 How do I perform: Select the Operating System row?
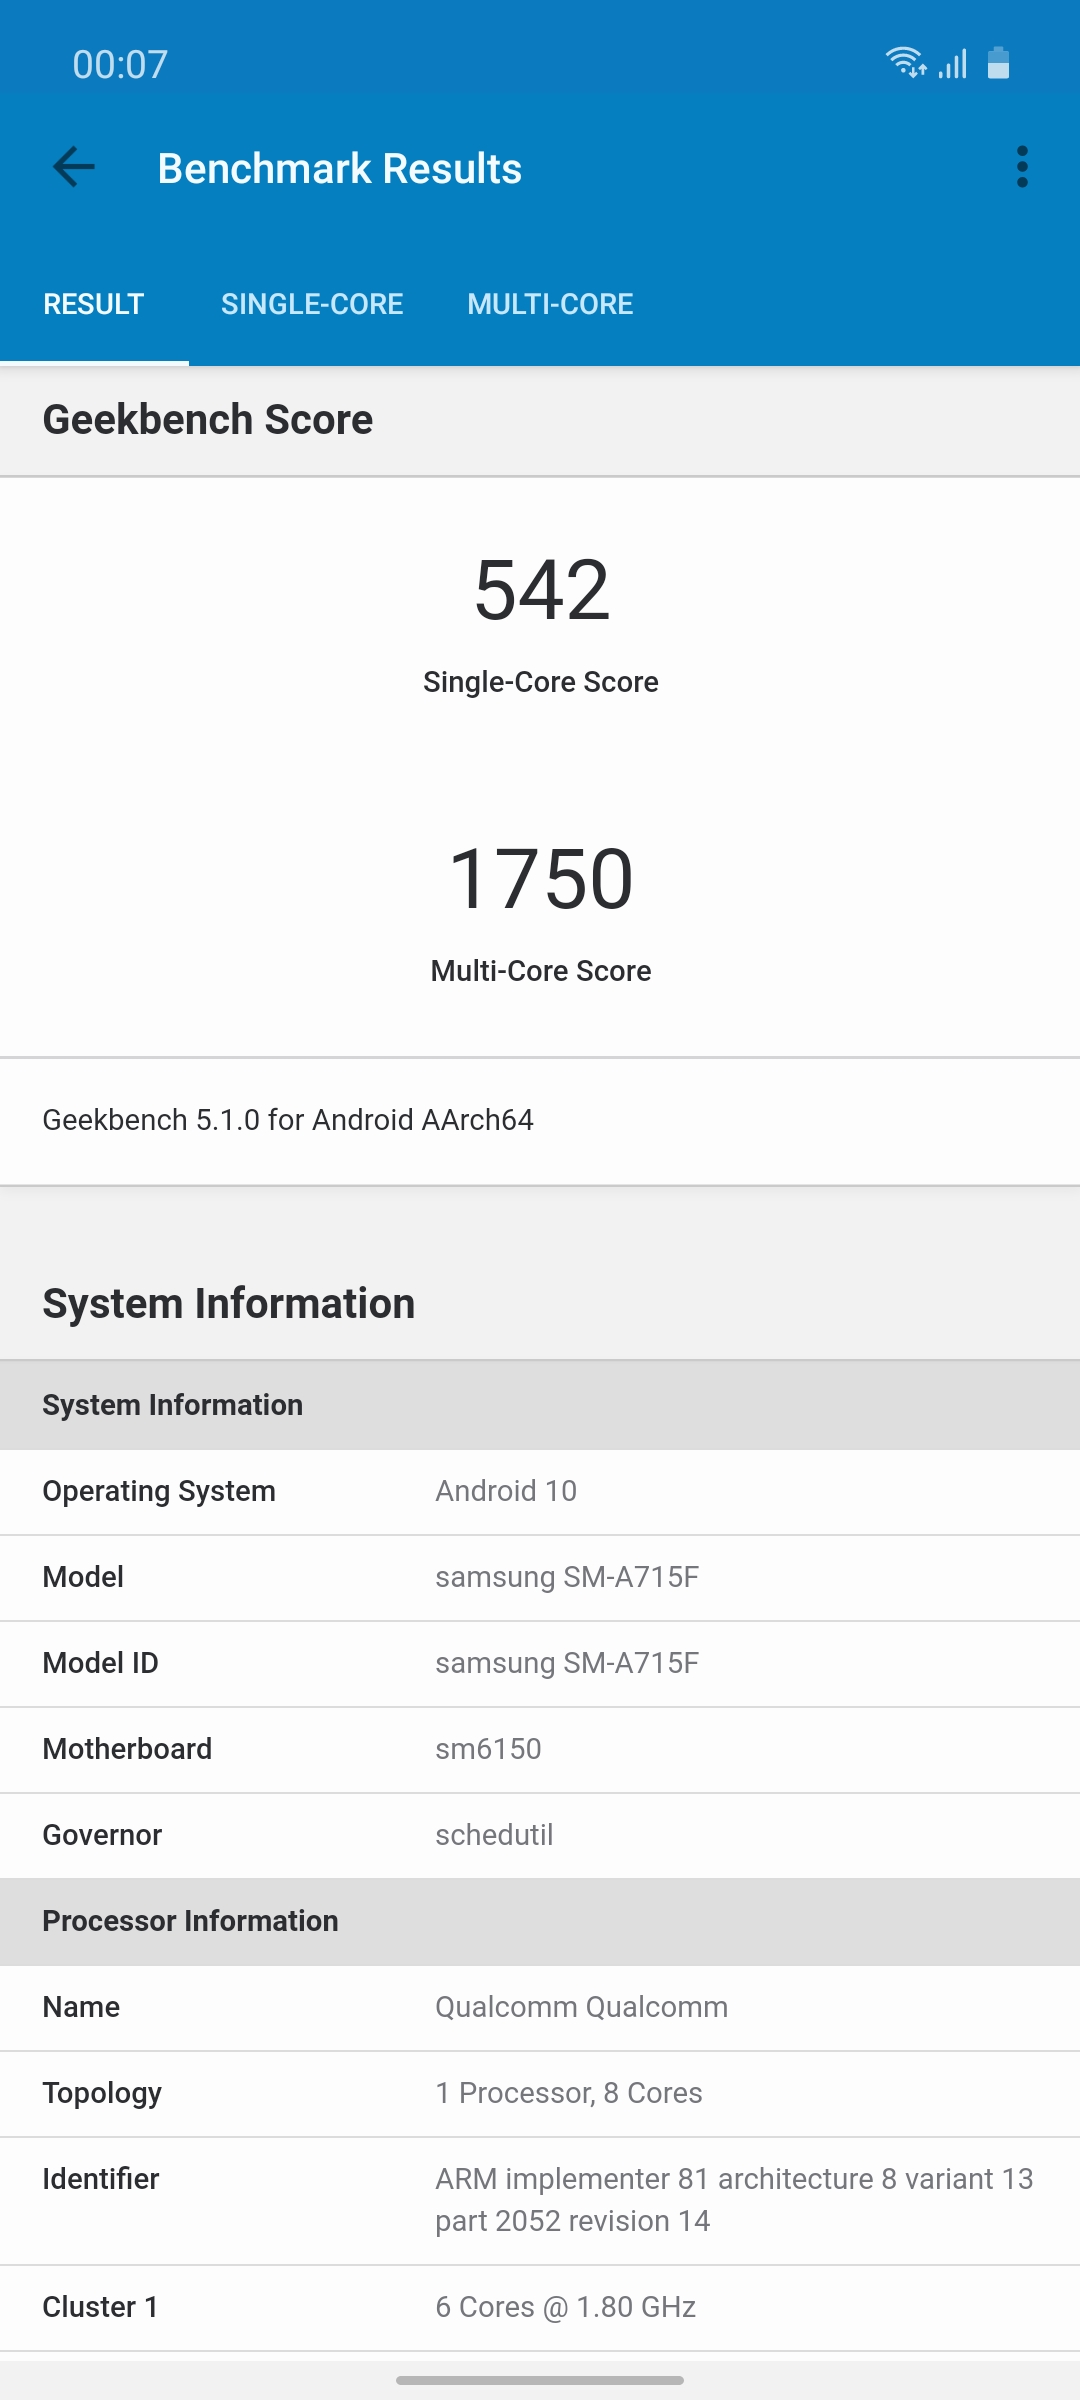pyautogui.click(x=540, y=1491)
